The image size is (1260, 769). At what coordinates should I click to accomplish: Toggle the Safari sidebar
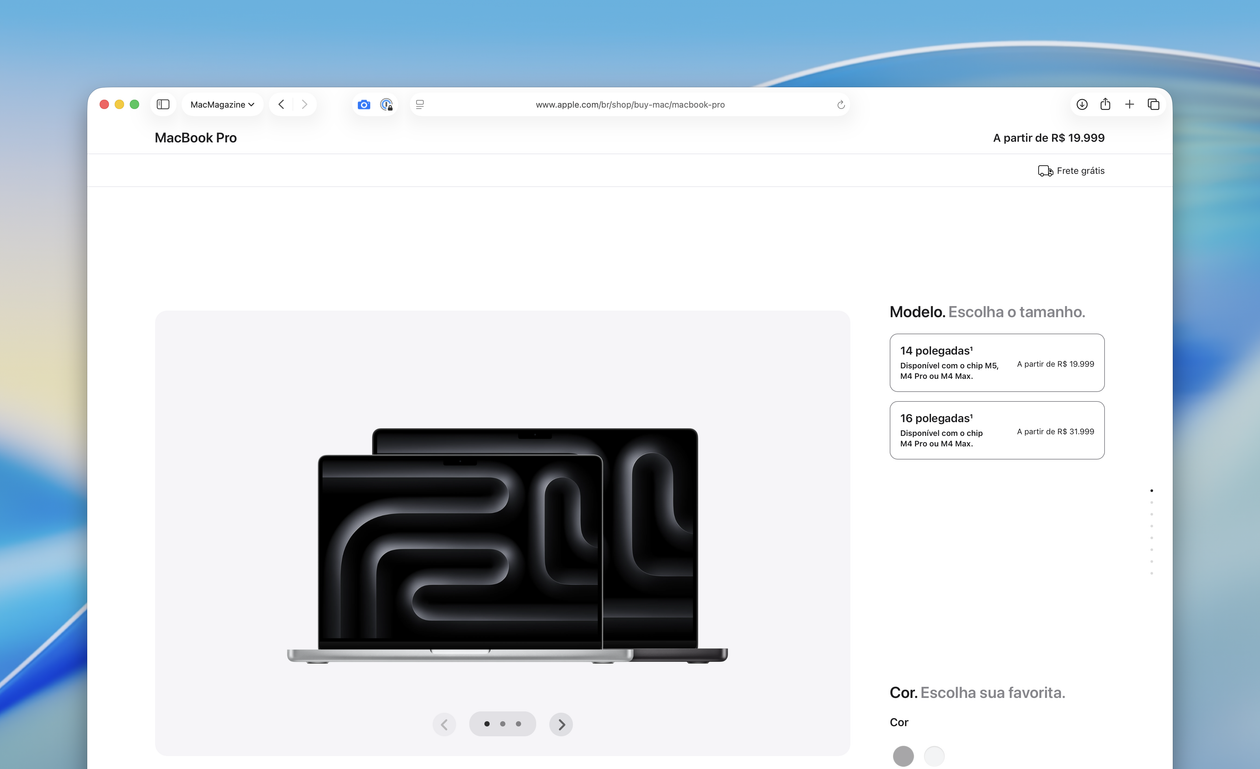point(163,104)
